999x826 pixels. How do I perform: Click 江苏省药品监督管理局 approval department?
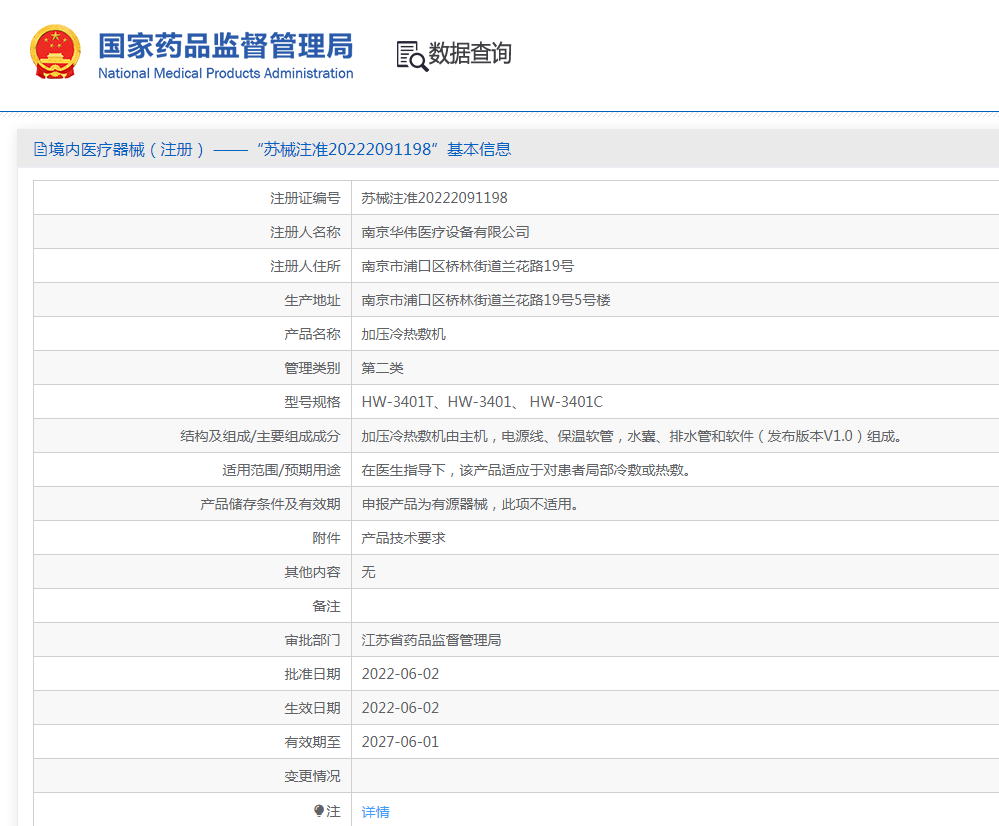click(x=431, y=640)
